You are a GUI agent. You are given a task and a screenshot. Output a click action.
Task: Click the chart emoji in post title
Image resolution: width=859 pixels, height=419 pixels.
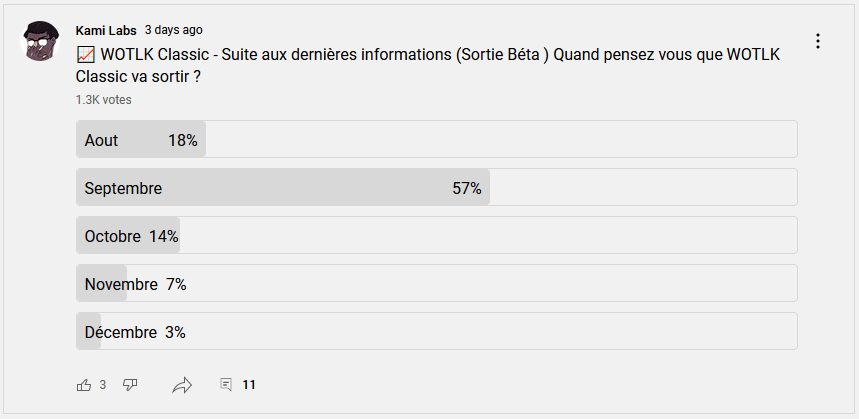86,54
